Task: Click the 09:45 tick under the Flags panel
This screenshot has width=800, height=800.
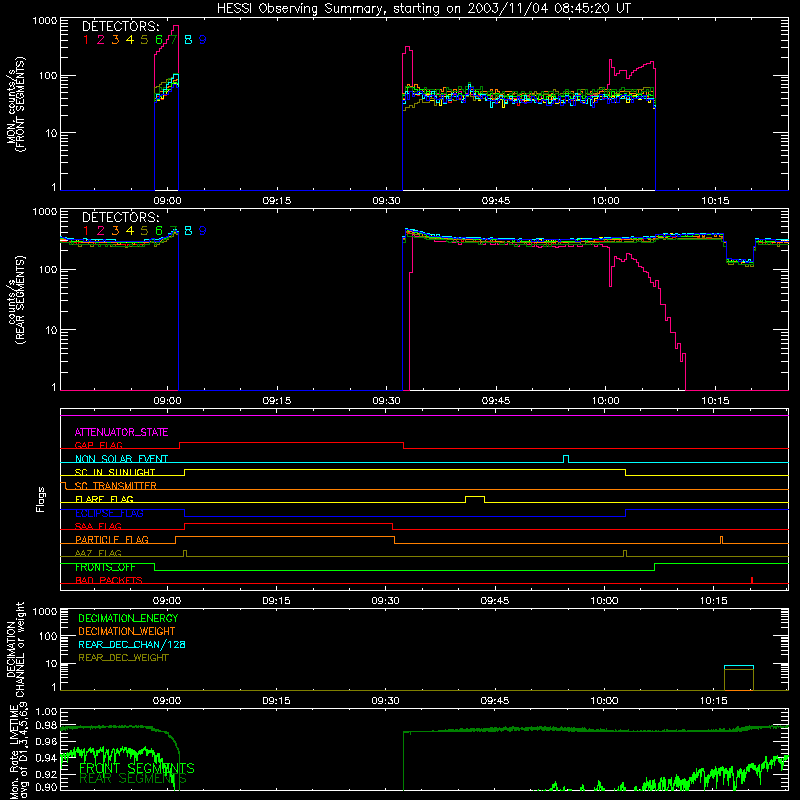Action: (x=495, y=601)
